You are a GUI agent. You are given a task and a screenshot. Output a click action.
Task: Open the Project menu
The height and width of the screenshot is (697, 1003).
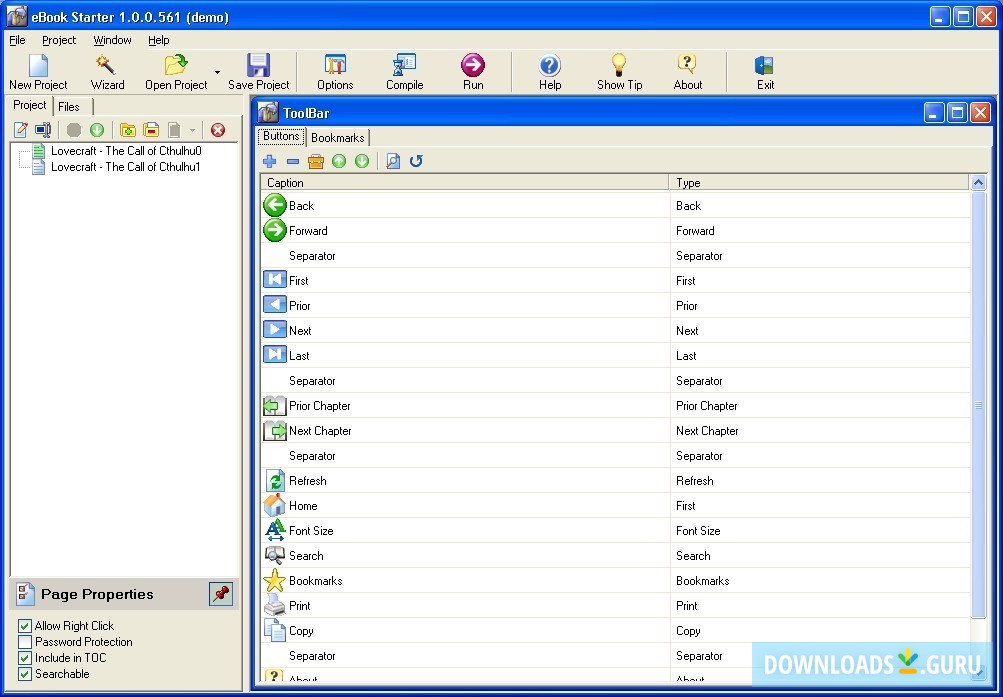tap(59, 40)
